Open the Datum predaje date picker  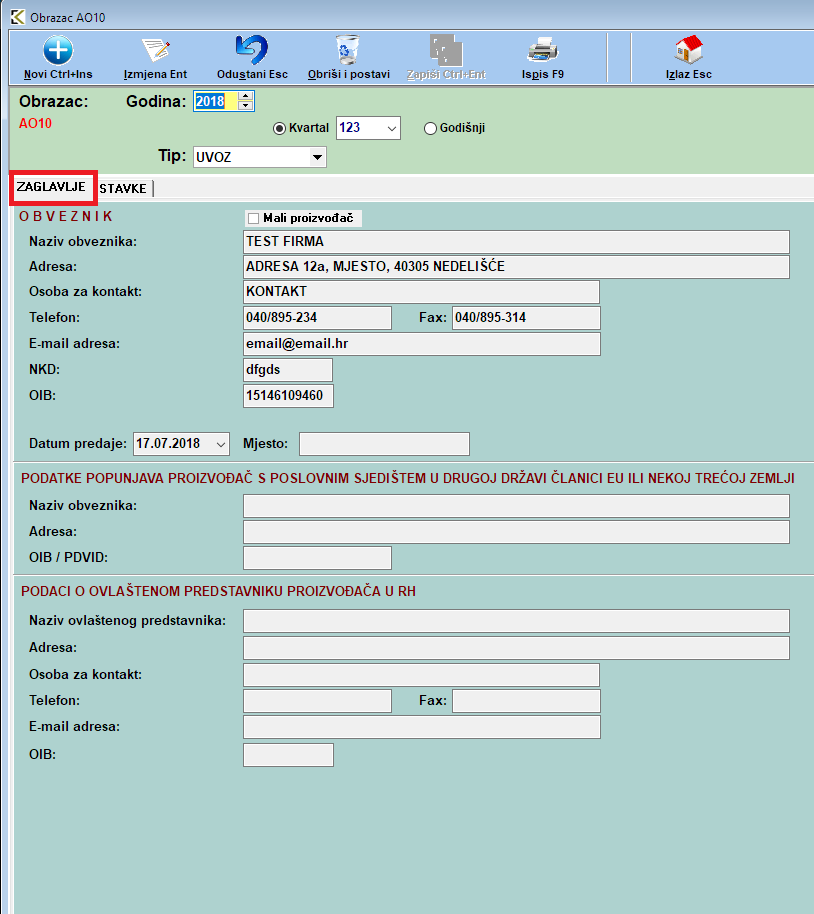tap(220, 444)
